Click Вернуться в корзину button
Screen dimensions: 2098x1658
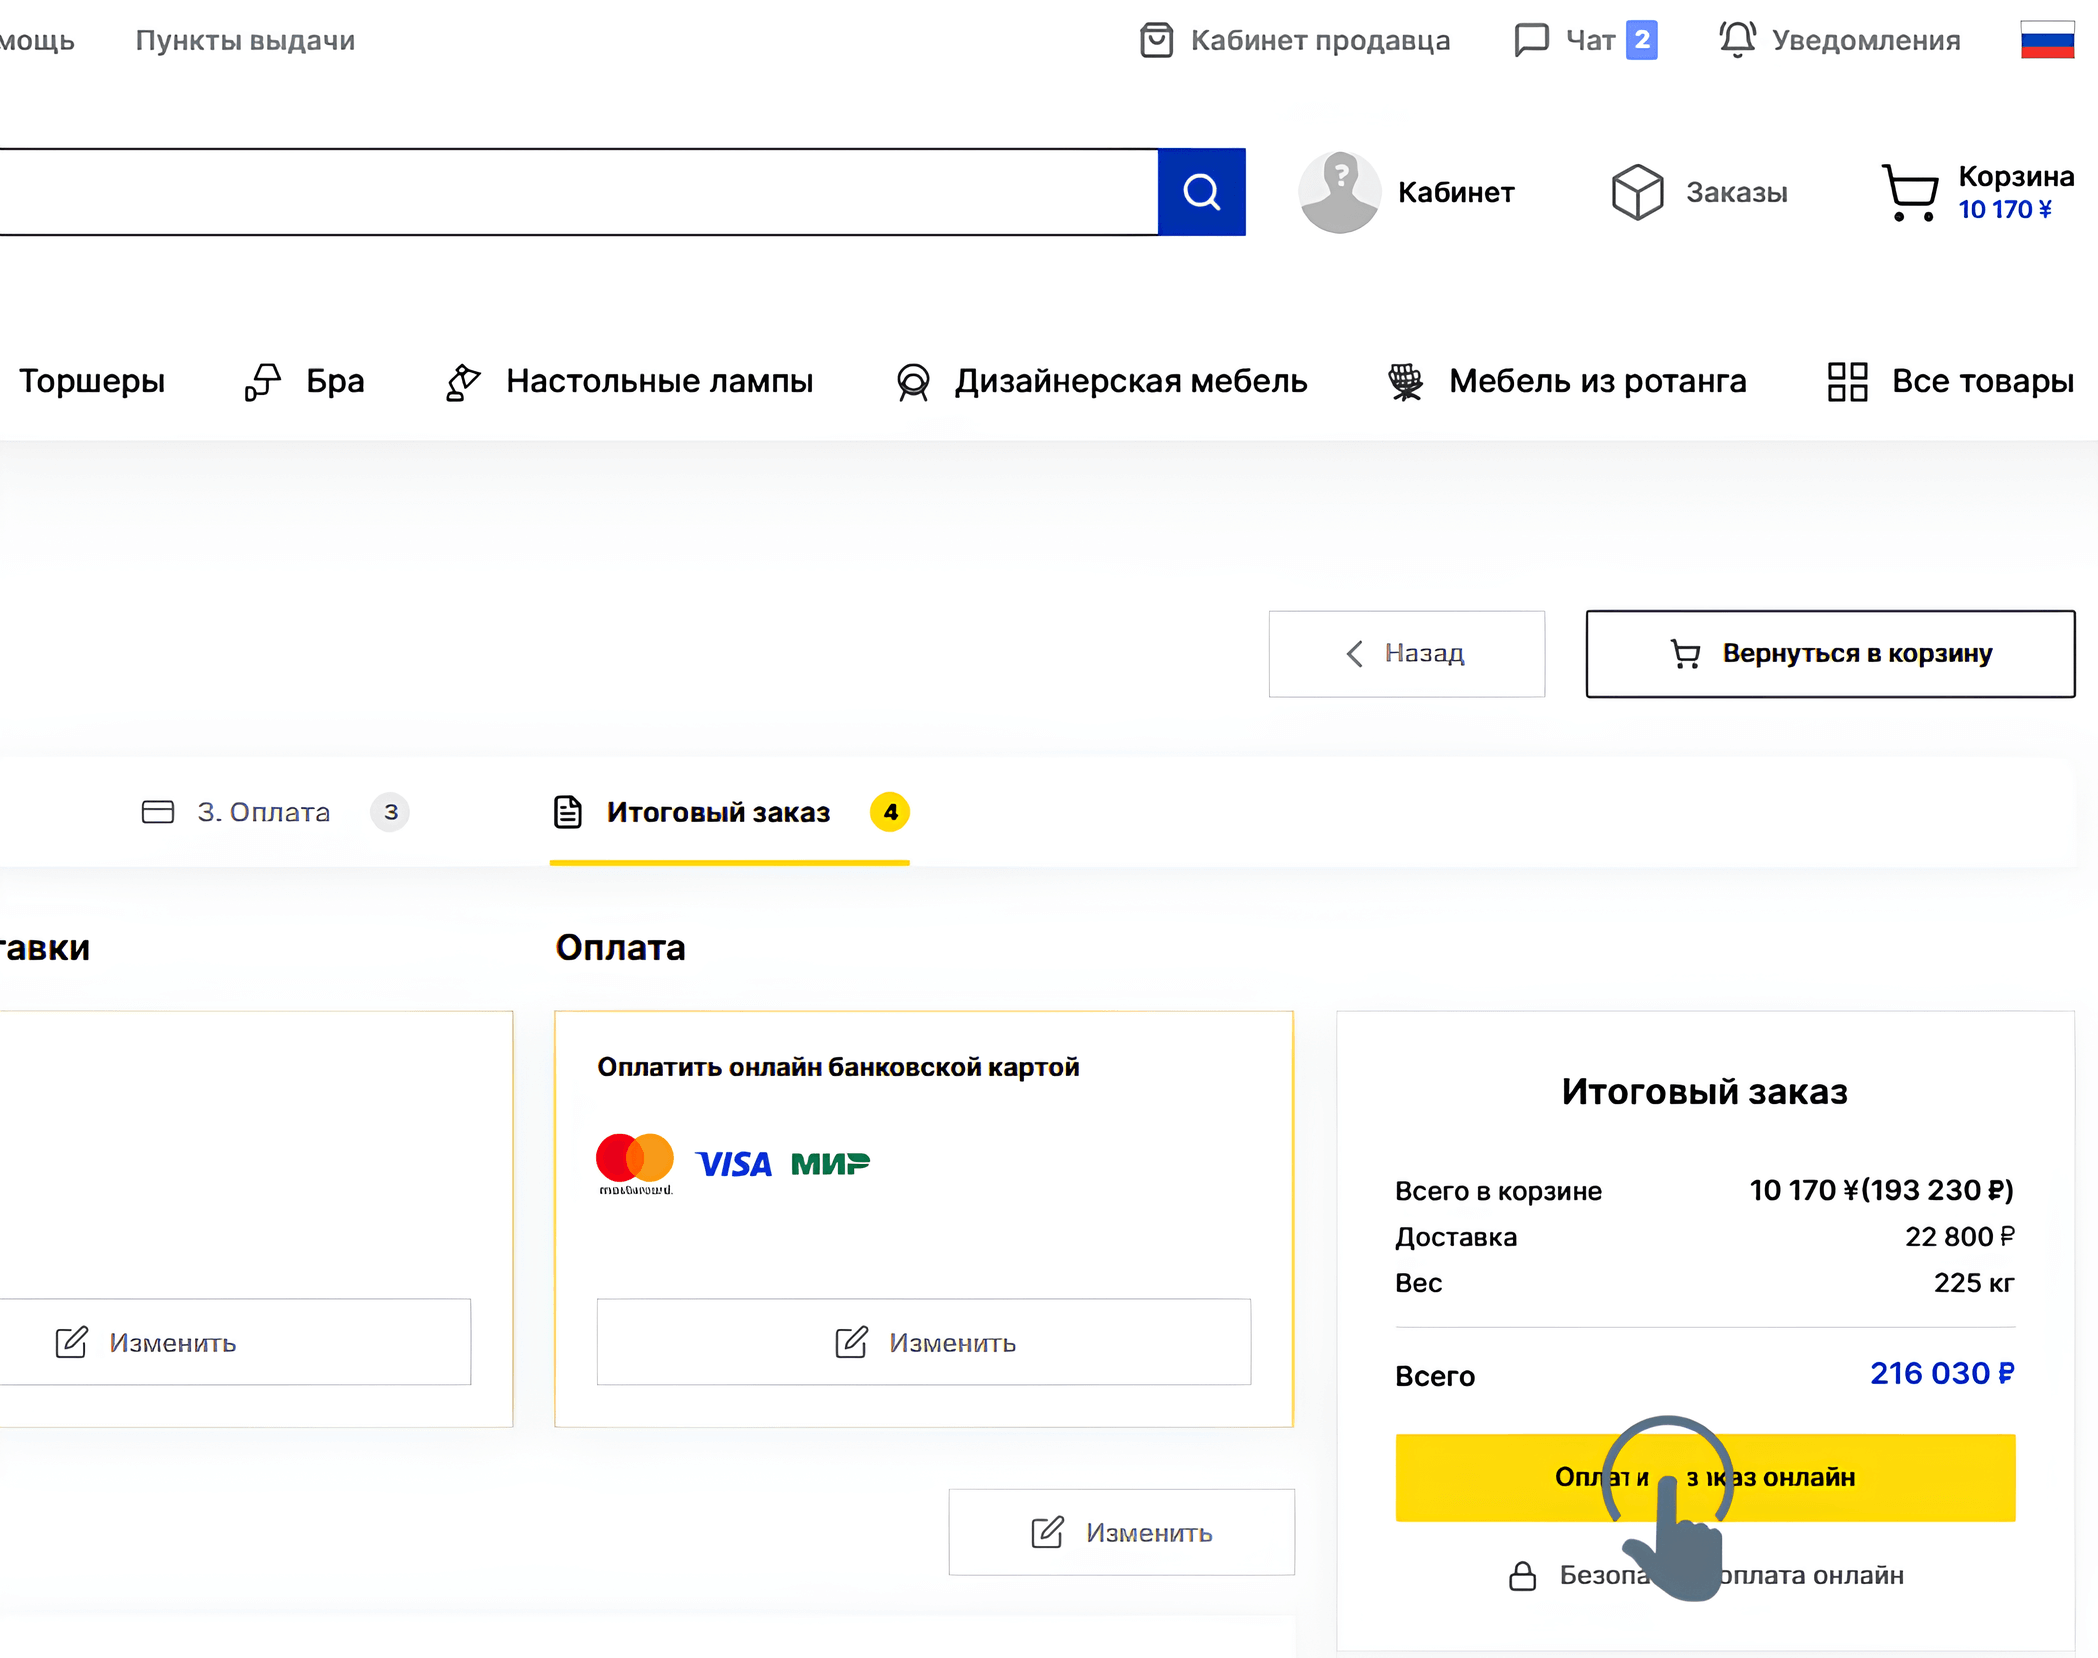pyautogui.click(x=1829, y=653)
